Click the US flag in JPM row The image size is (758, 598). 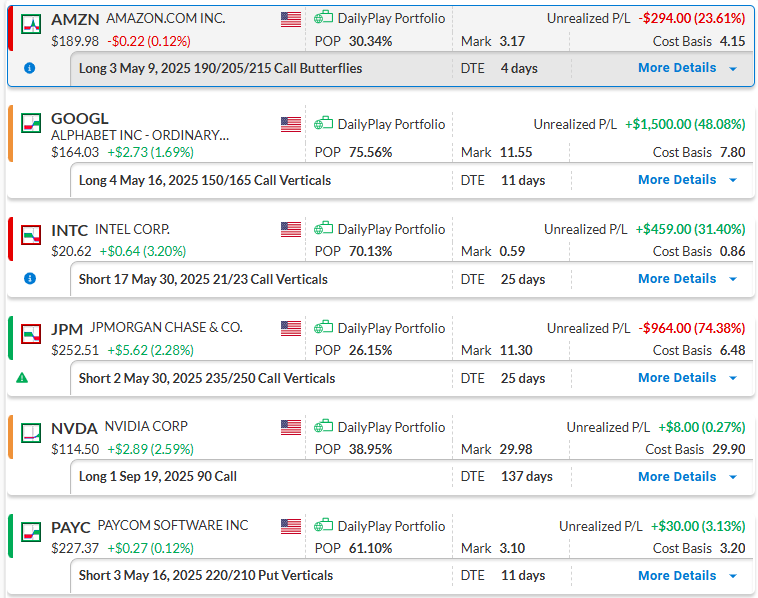[291, 329]
